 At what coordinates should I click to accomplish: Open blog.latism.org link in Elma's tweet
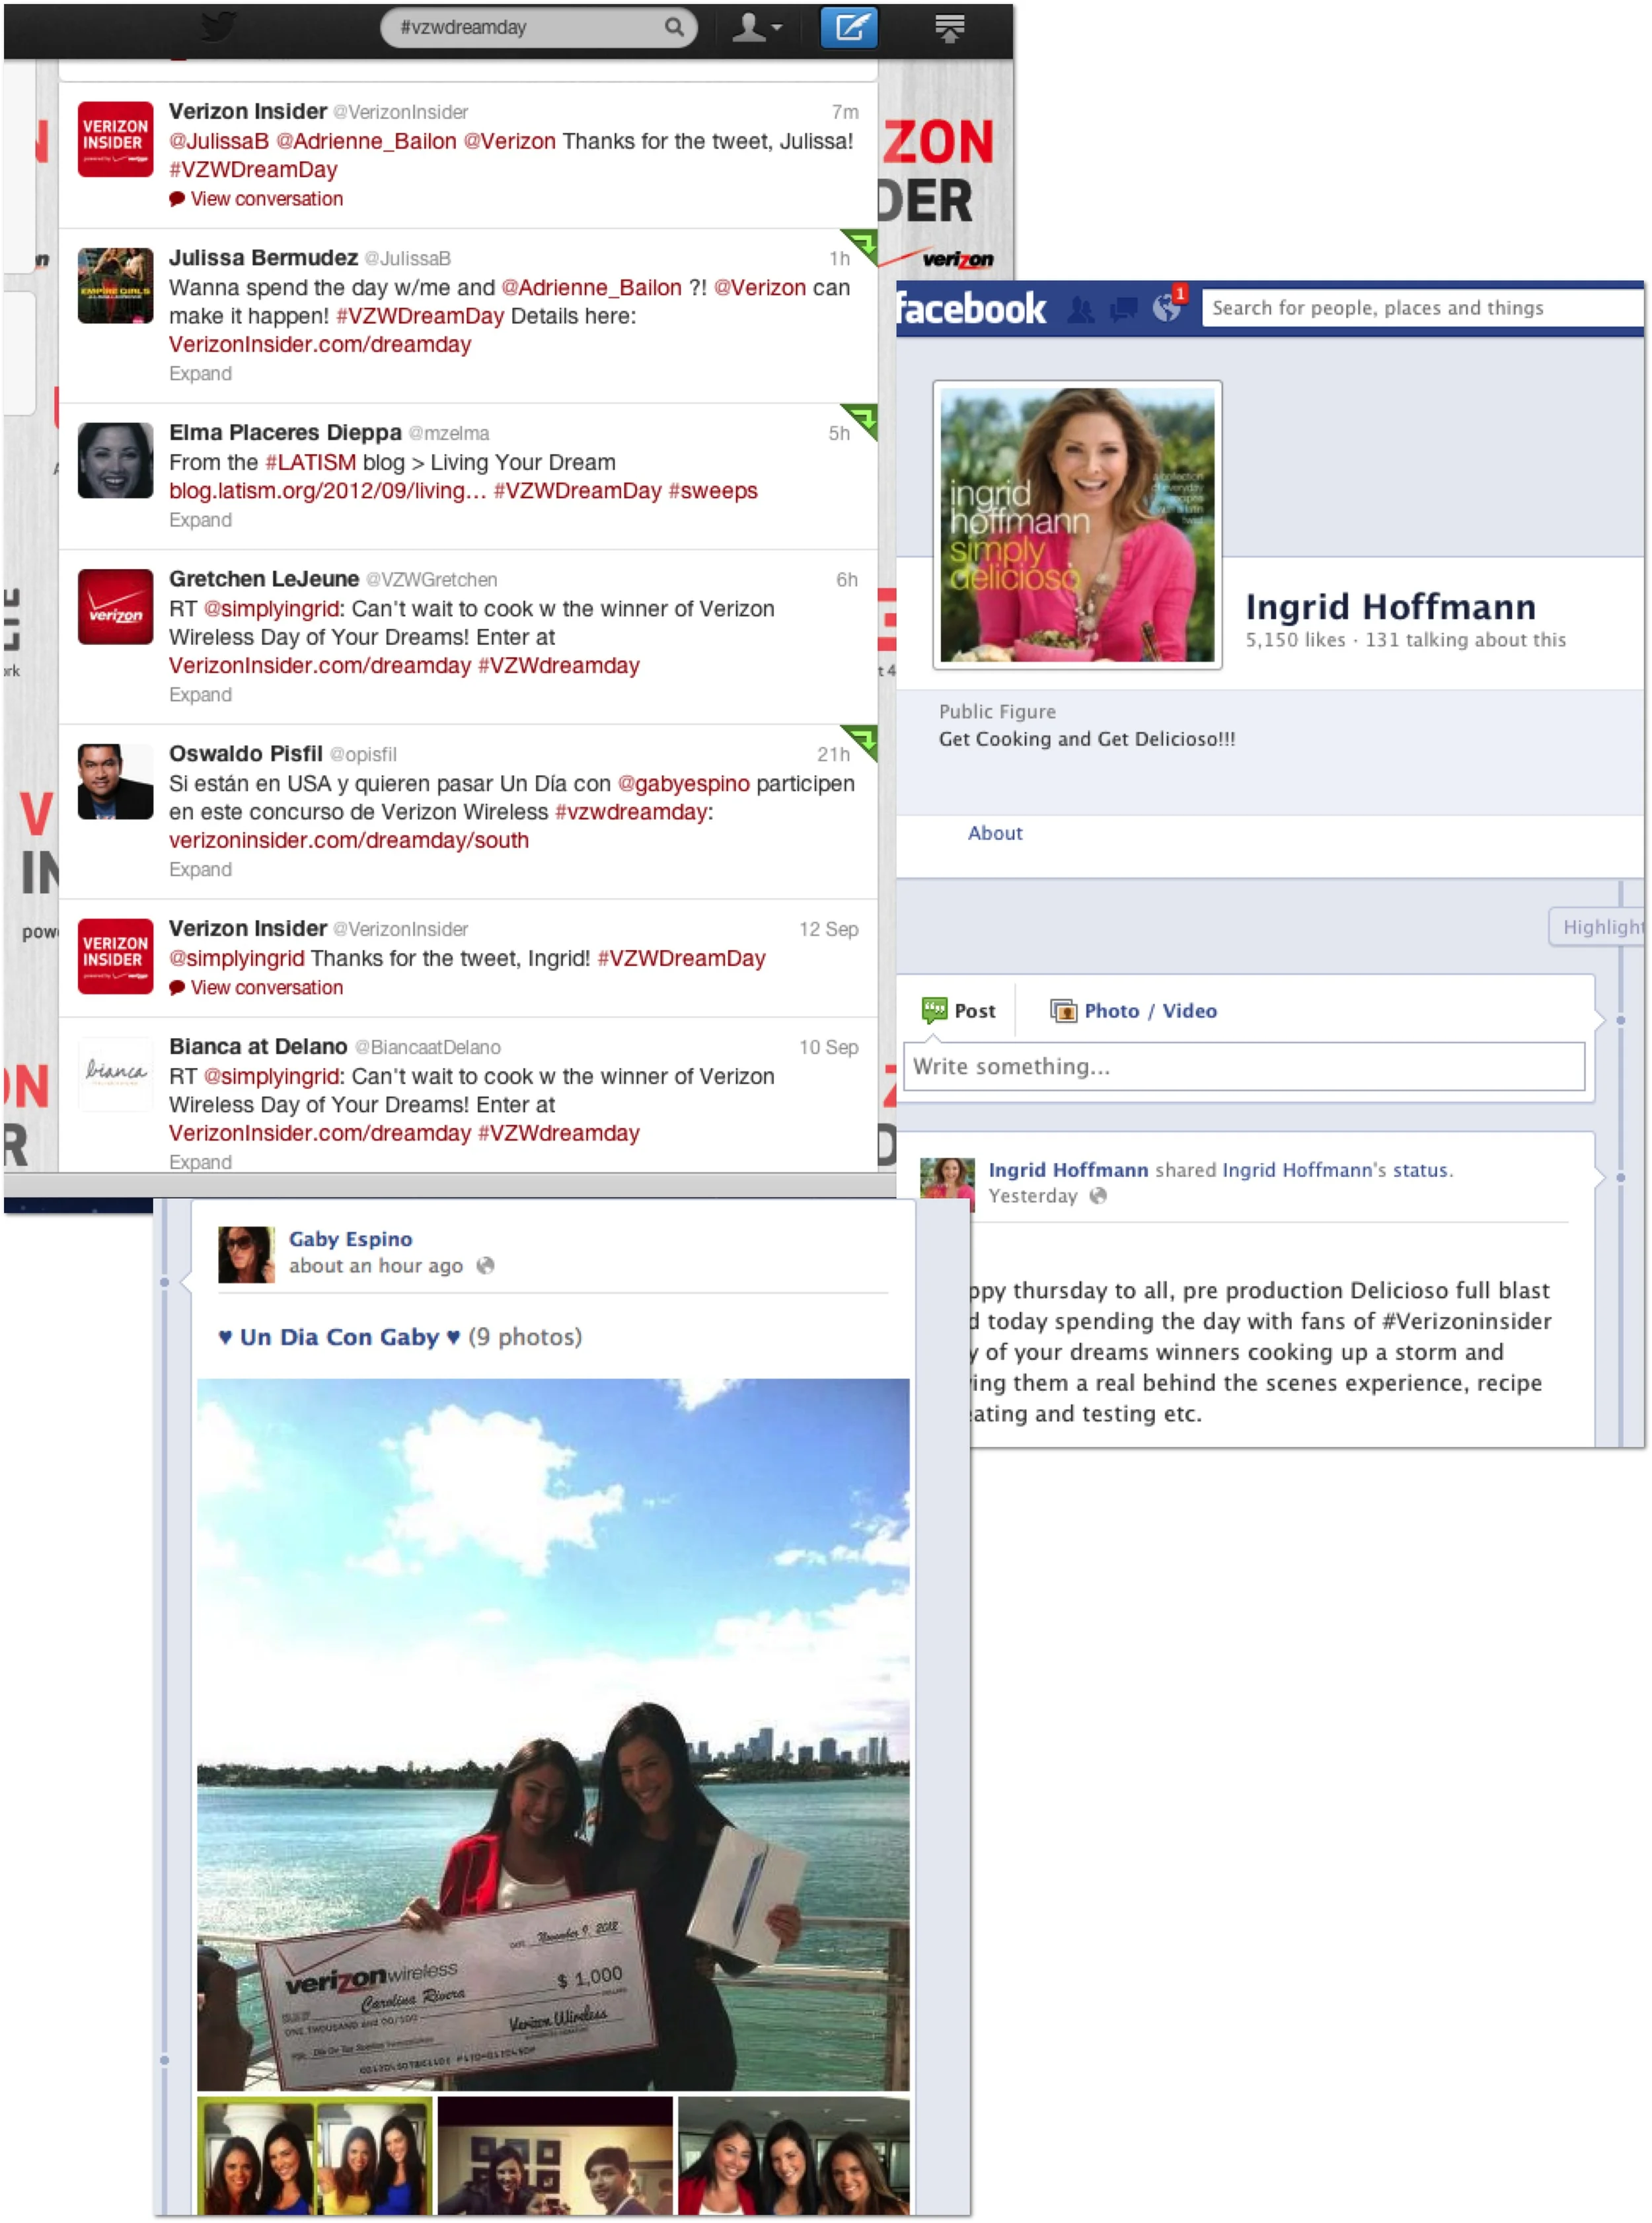click(327, 491)
